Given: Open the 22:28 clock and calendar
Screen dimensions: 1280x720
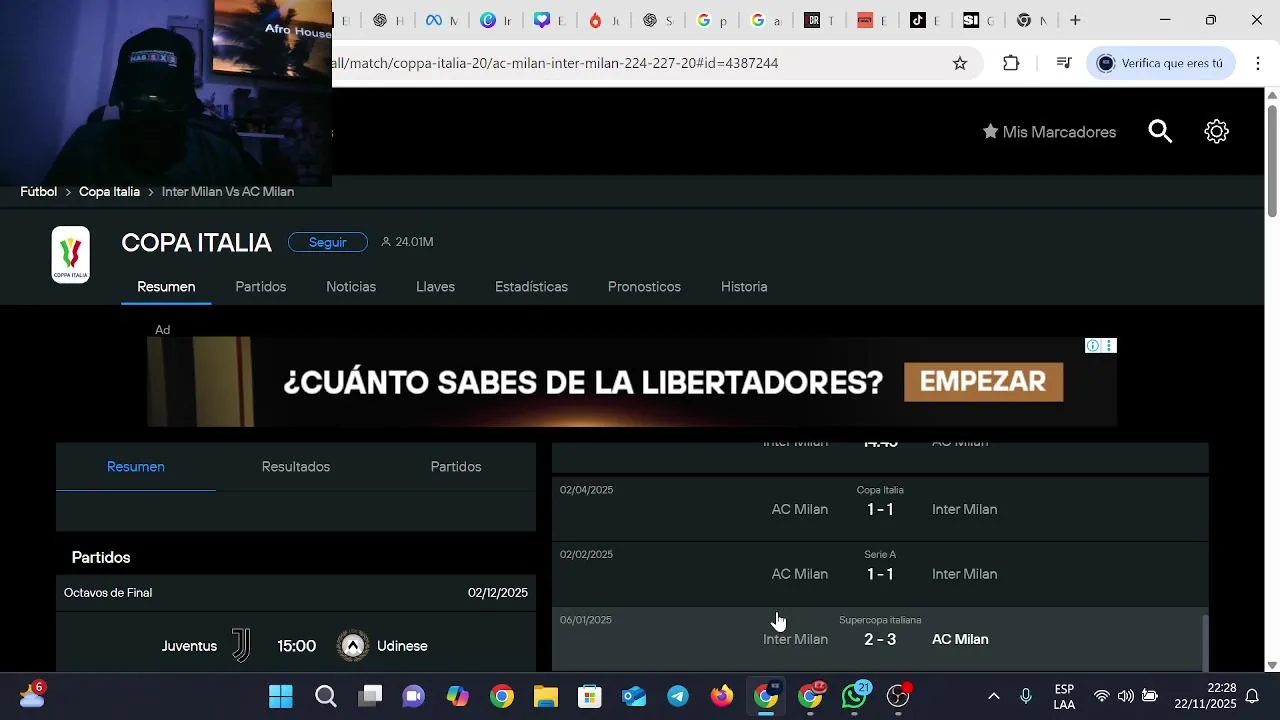Looking at the screenshot, I should (1205, 696).
